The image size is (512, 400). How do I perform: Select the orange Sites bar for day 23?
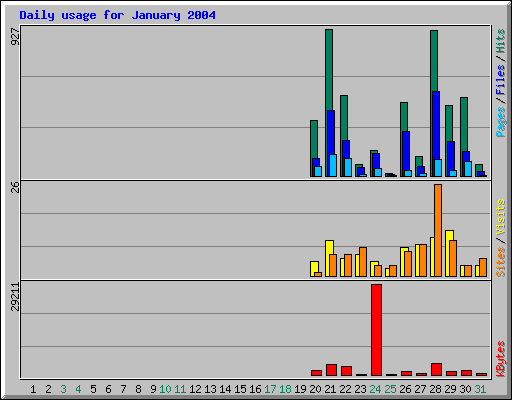363,262
